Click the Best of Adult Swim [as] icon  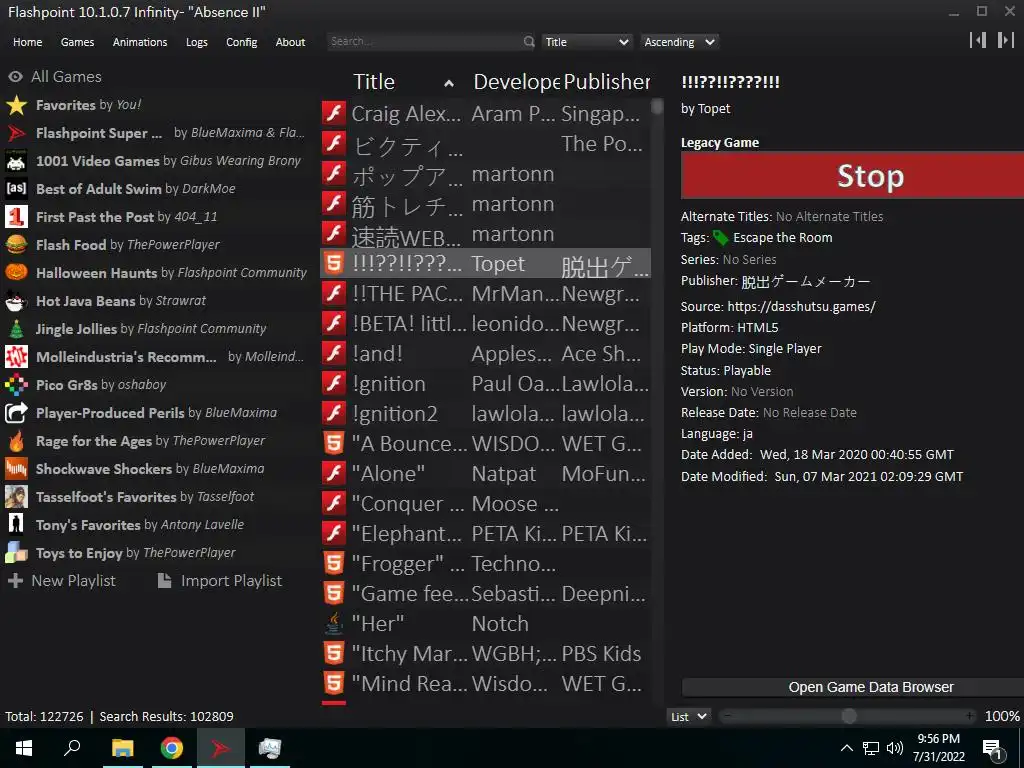click(16, 189)
